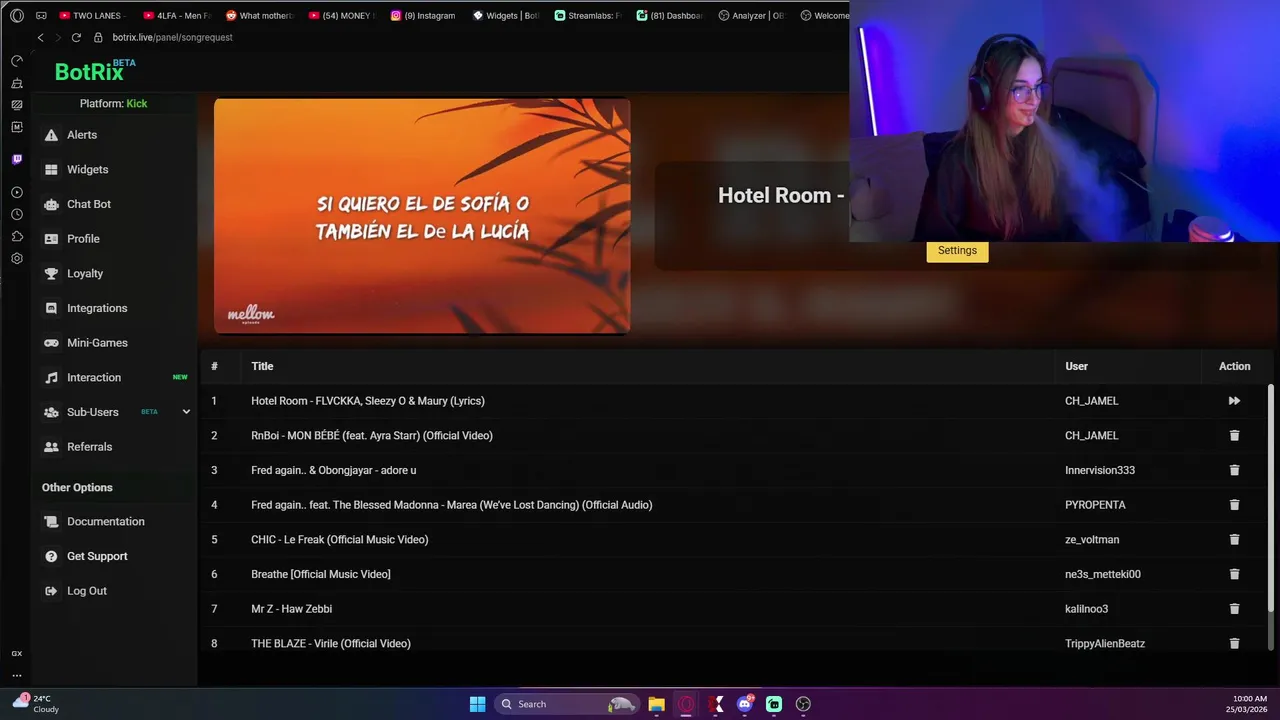The width and height of the screenshot is (1280, 720).
Task: Open the Windows Start button
Action: coord(477,704)
